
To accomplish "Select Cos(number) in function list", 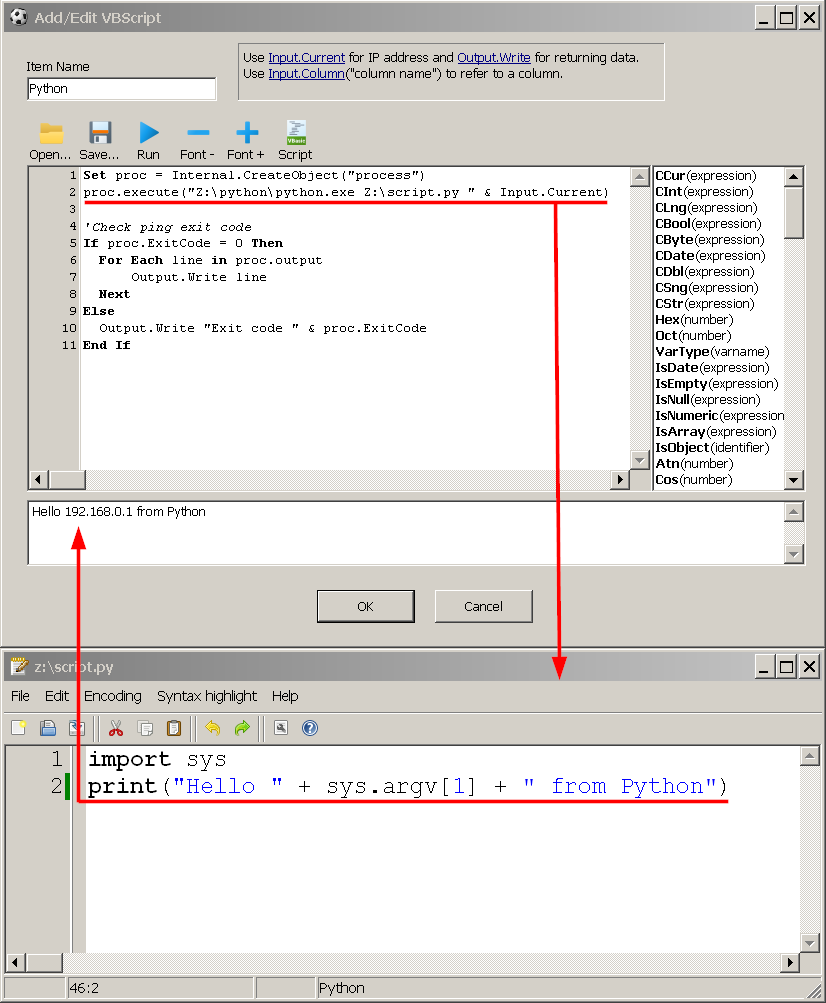I will pyautogui.click(x=694, y=479).
